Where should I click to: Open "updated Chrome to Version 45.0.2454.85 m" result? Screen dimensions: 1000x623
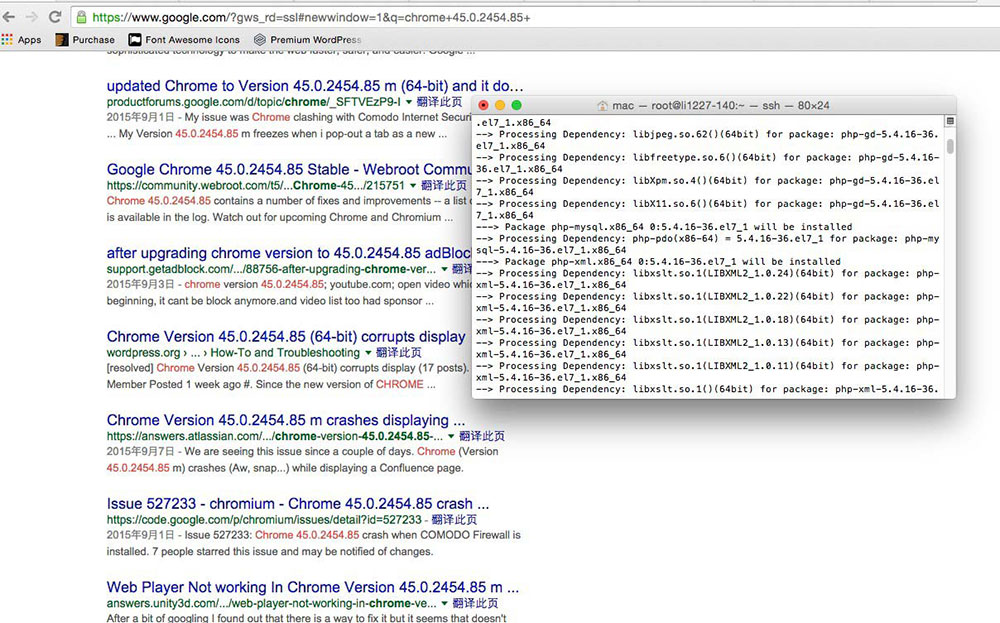point(315,86)
